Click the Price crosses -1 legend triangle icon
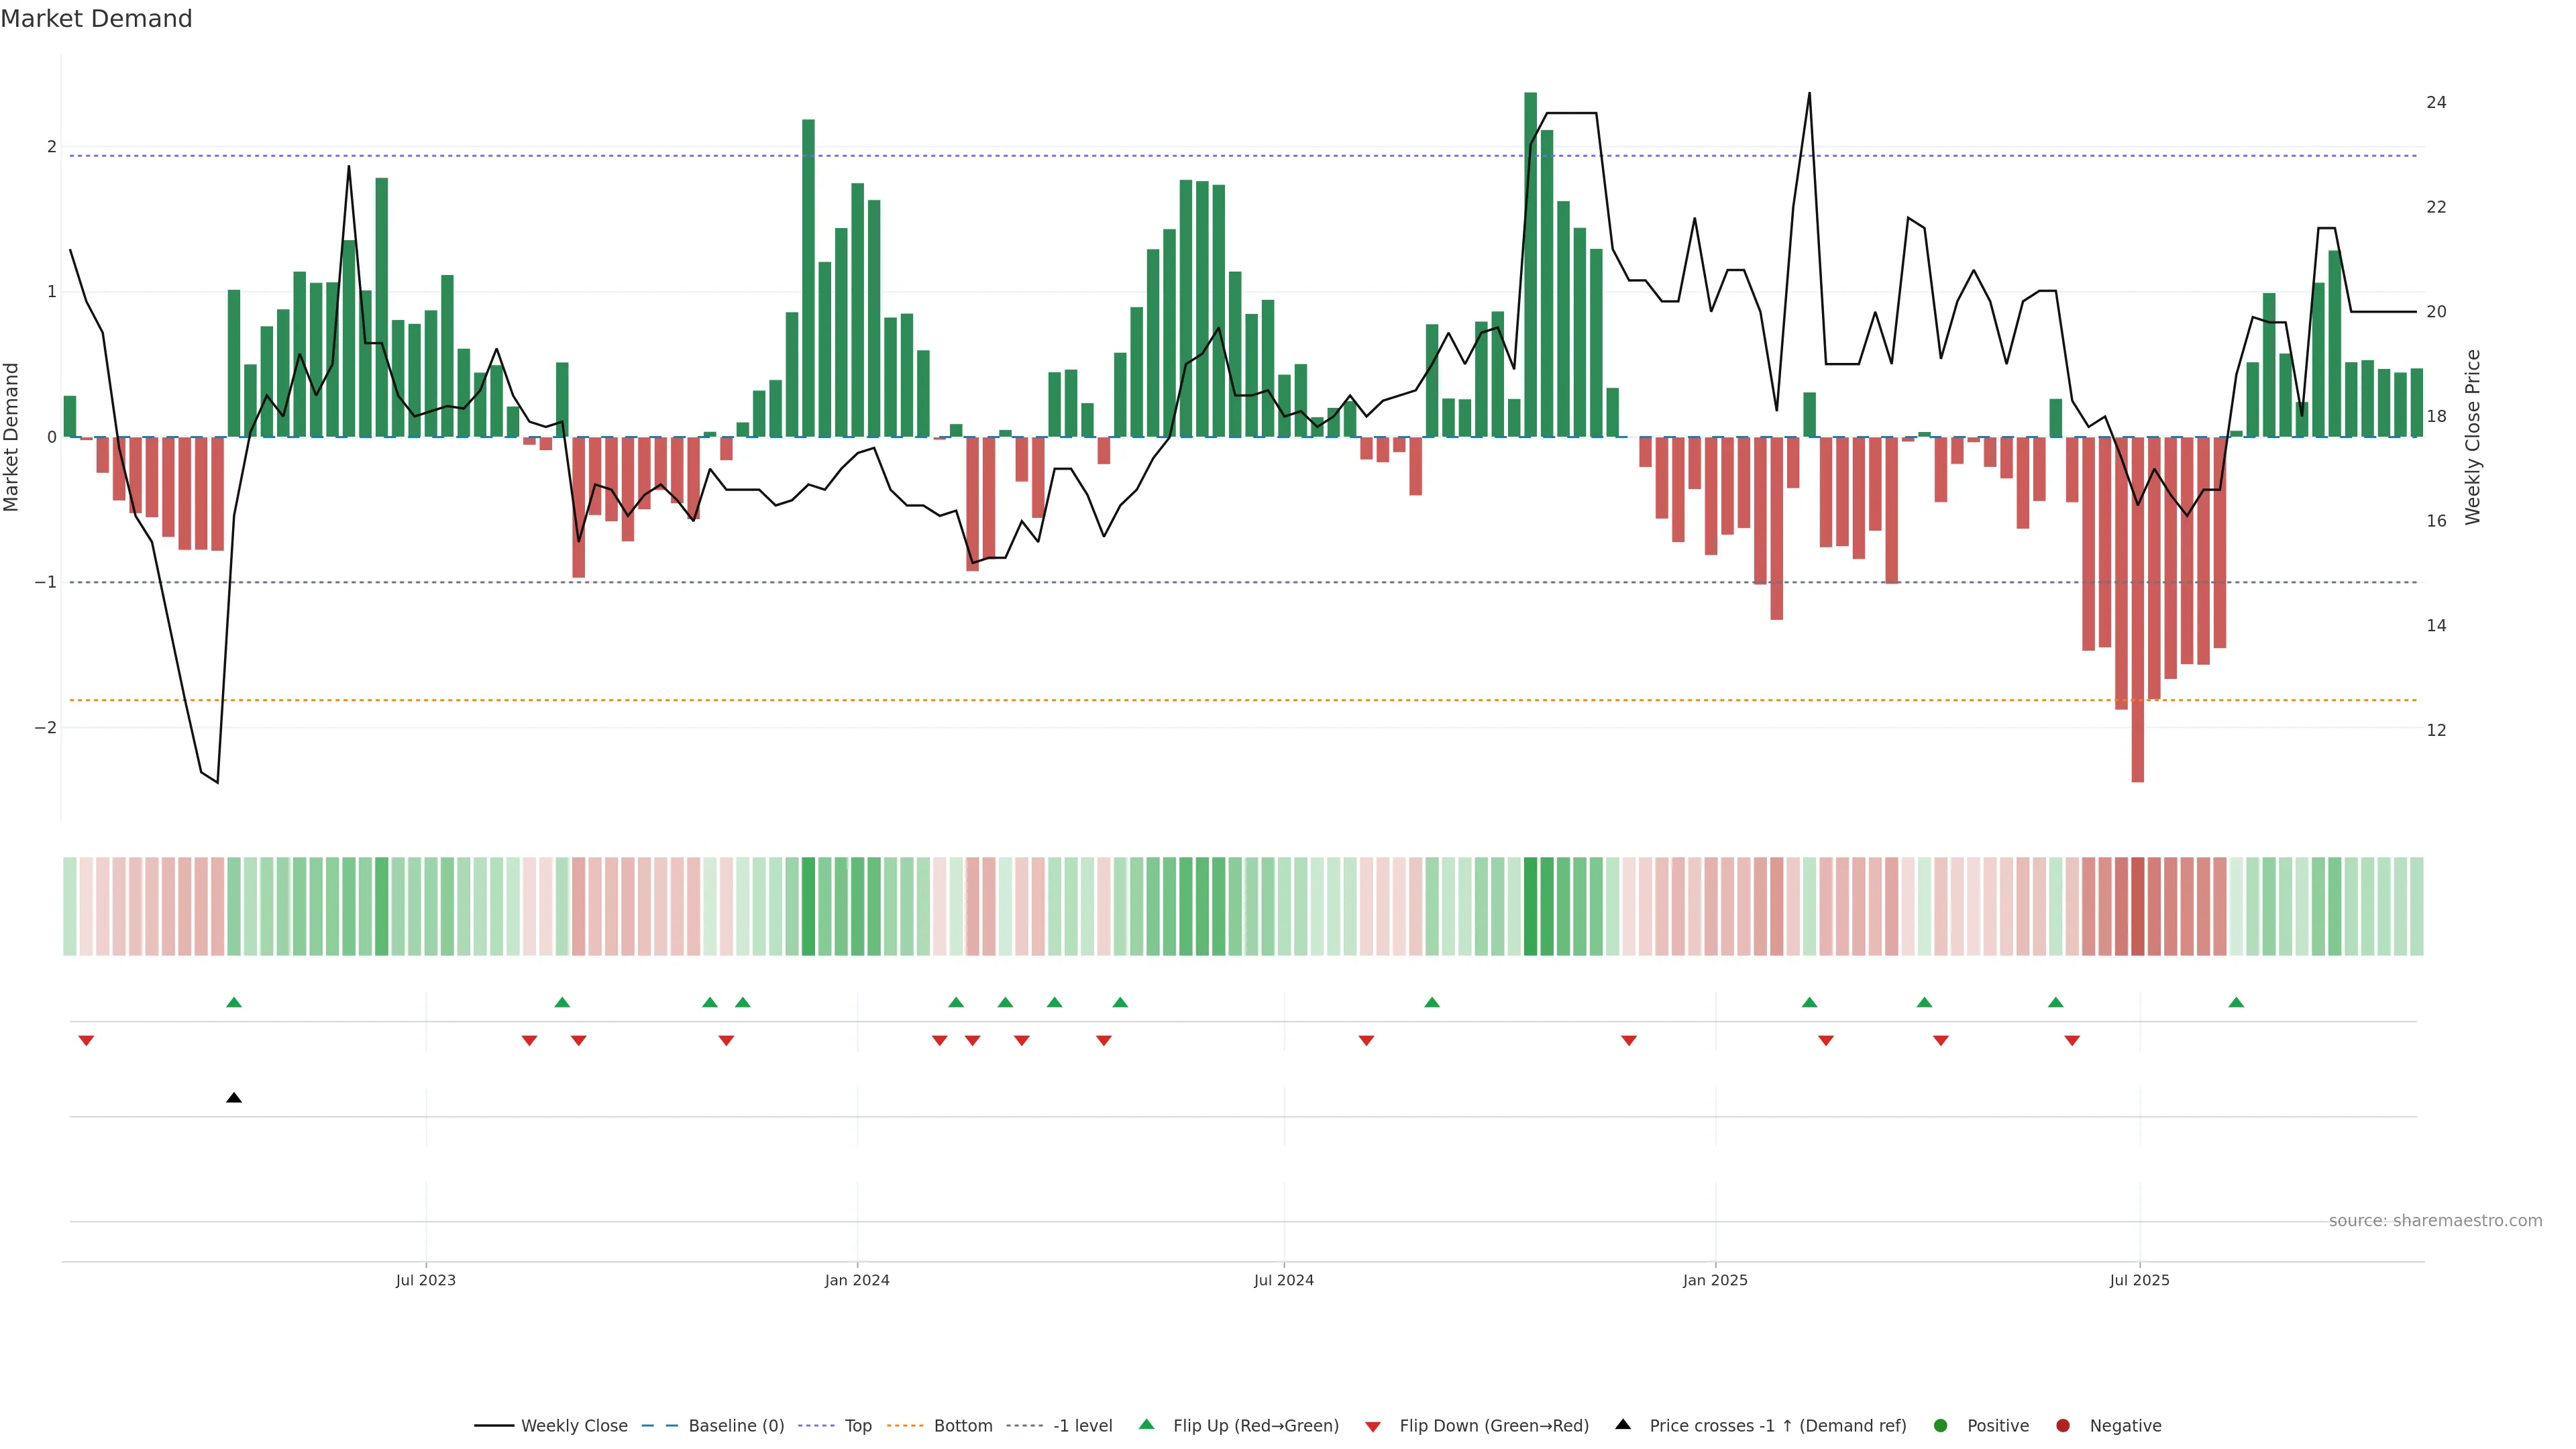This screenshot has height=1449, width=2576. pos(1623,1425)
